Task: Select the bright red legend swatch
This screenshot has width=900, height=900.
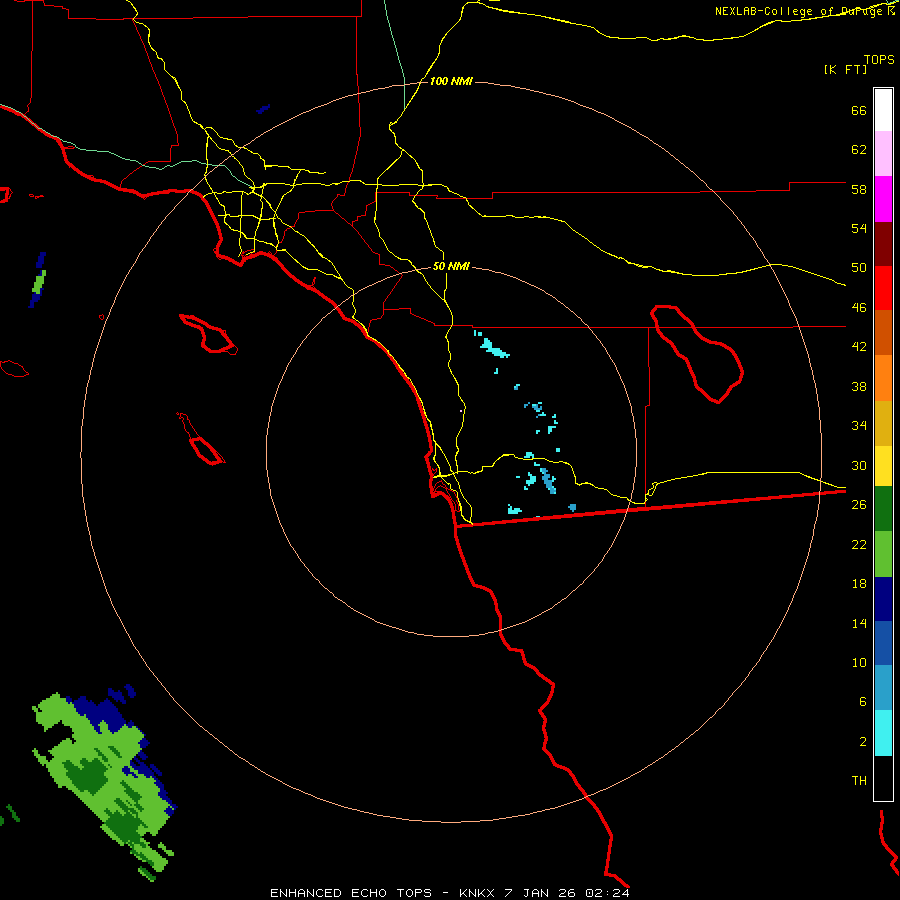Action: click(x=883, y=288)
